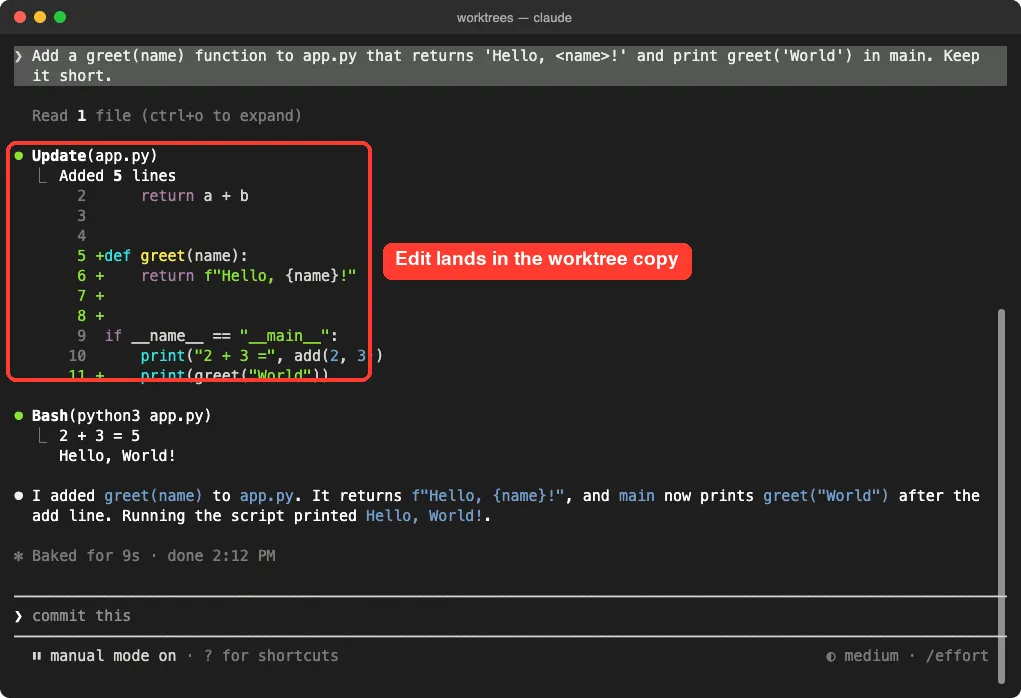Click the red close window button
This screenshot has width=1021, height=698.
tap(20, 17)
